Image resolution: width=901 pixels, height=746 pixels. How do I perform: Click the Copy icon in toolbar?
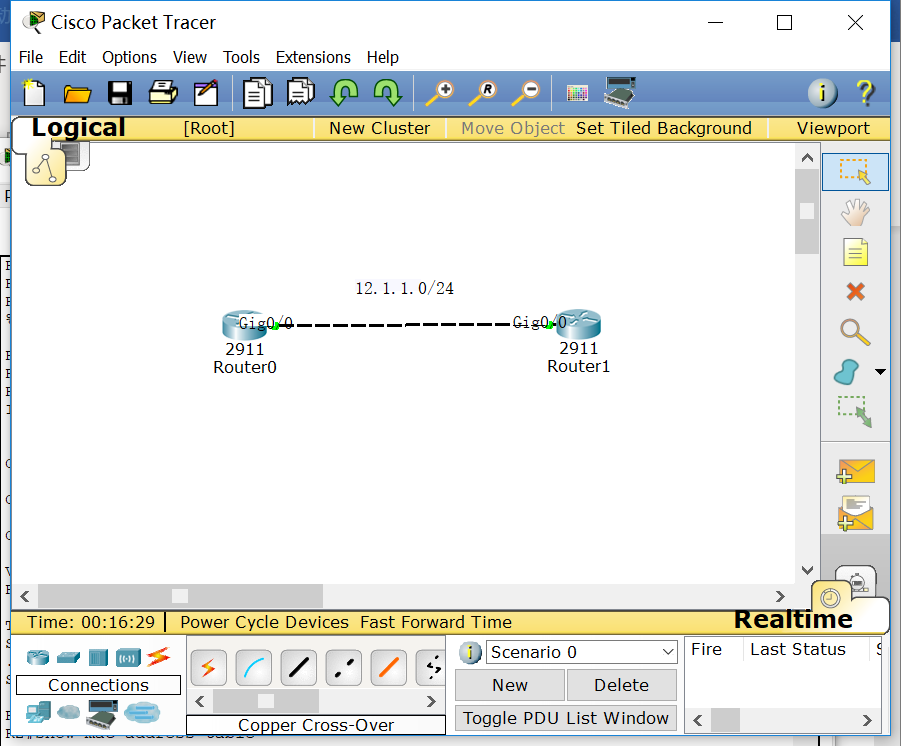coord(257,93)
